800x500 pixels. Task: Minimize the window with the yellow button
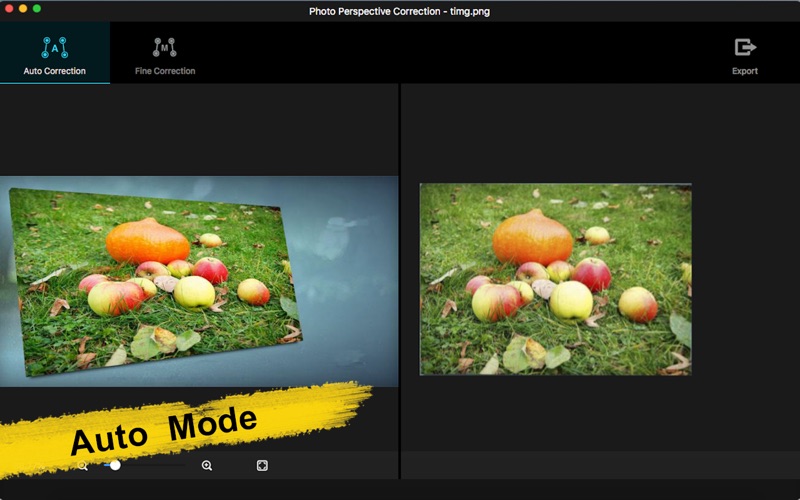point(22,9)
